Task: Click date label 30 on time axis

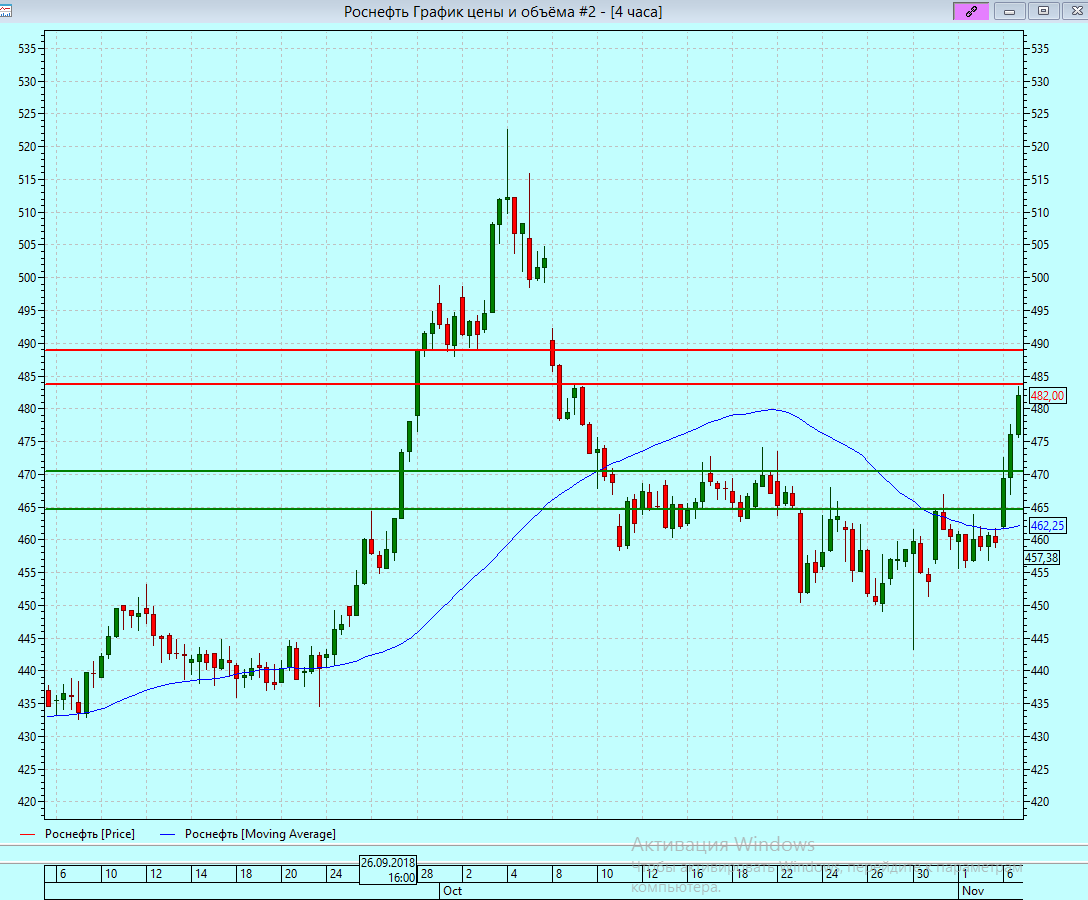Action: (x=922, y=874)
